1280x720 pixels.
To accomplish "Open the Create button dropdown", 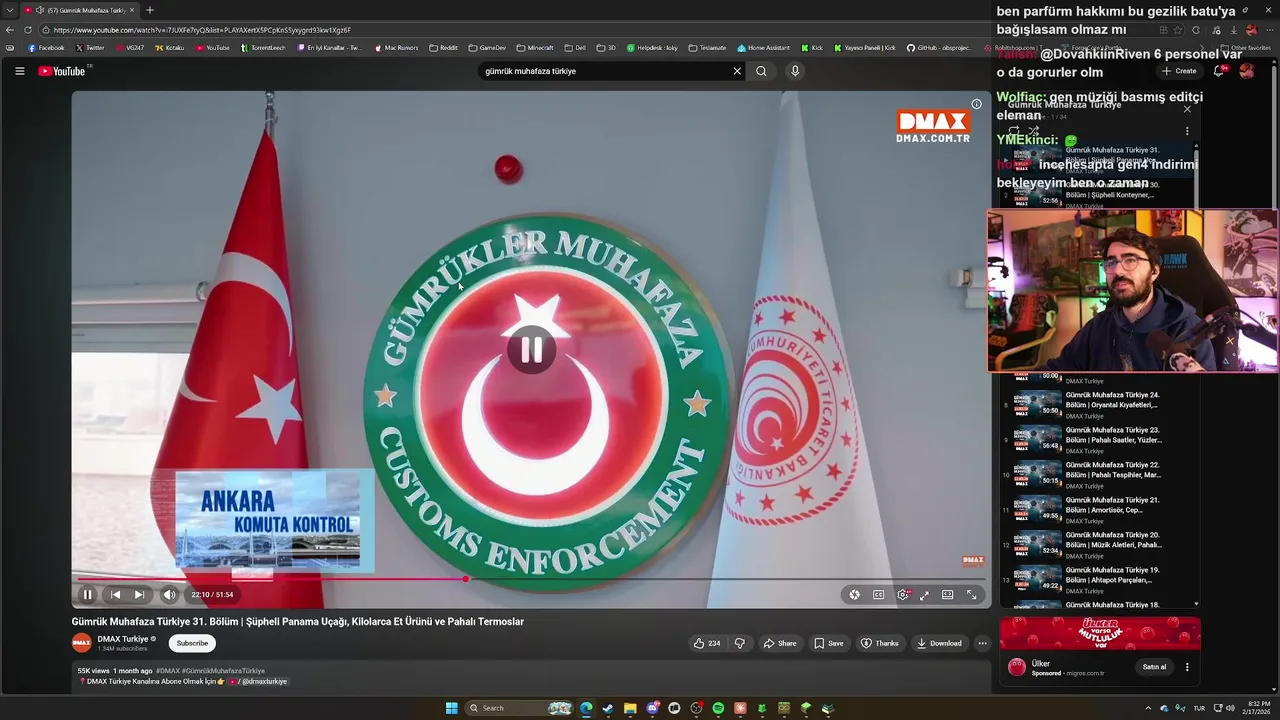I will click(1180, 71).
